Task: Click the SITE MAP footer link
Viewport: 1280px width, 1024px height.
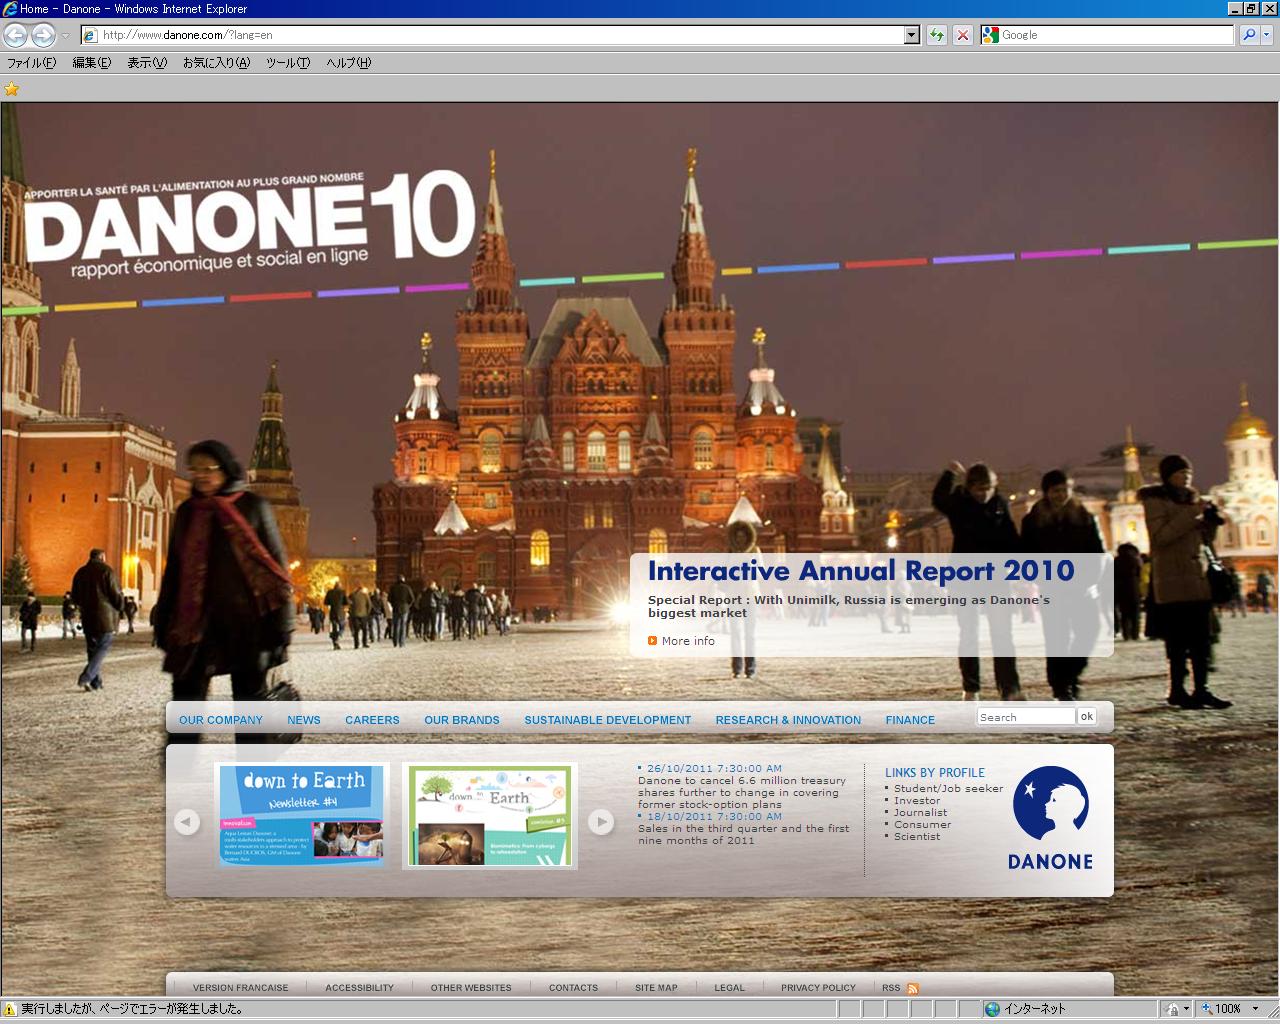Action: coord(656,988)
